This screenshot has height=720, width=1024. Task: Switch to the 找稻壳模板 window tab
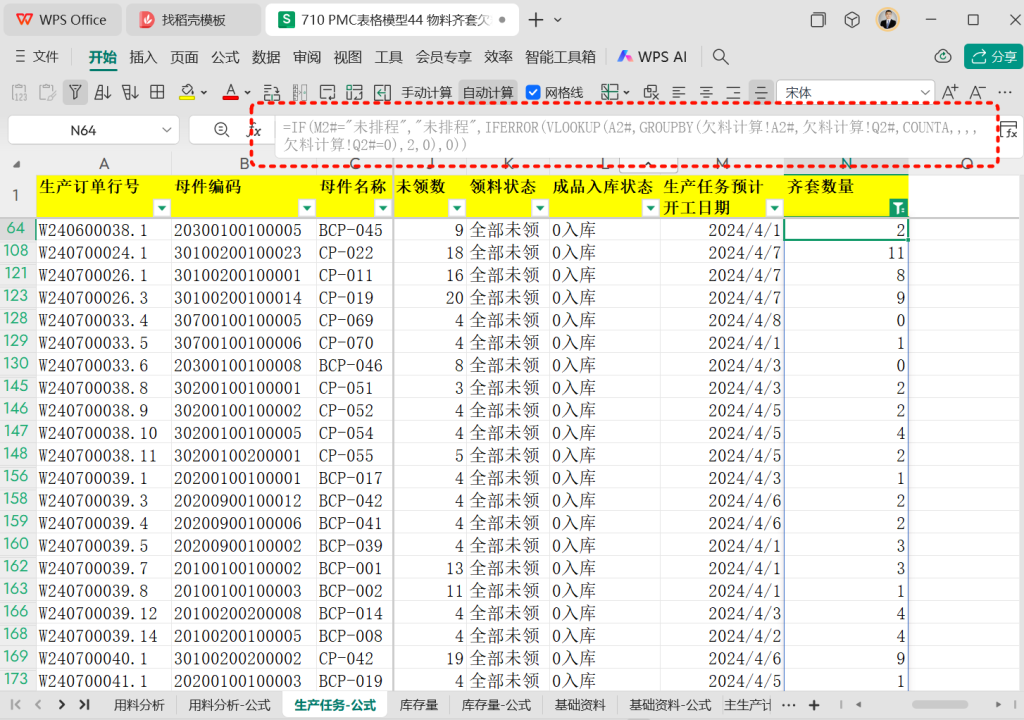(x=193, y=20)
